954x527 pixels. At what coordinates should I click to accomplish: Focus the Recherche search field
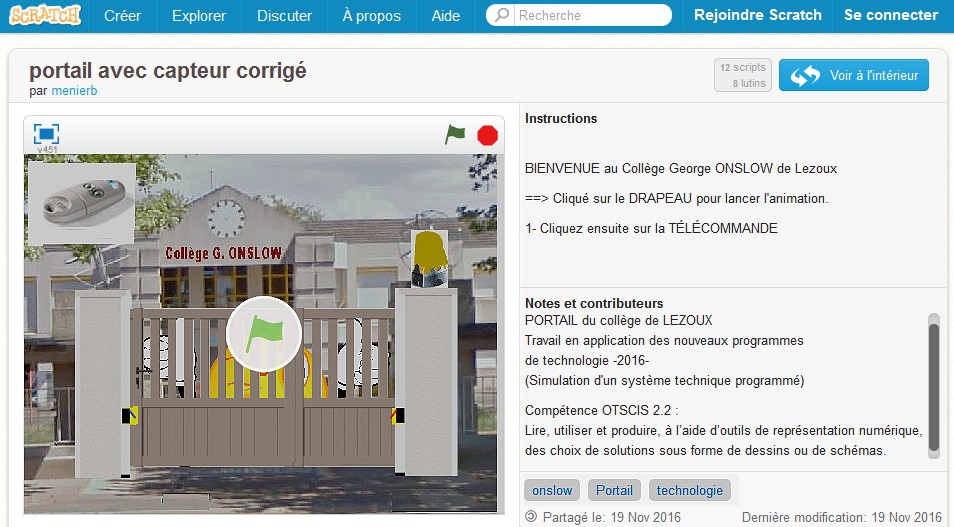[x=579, y=15]
